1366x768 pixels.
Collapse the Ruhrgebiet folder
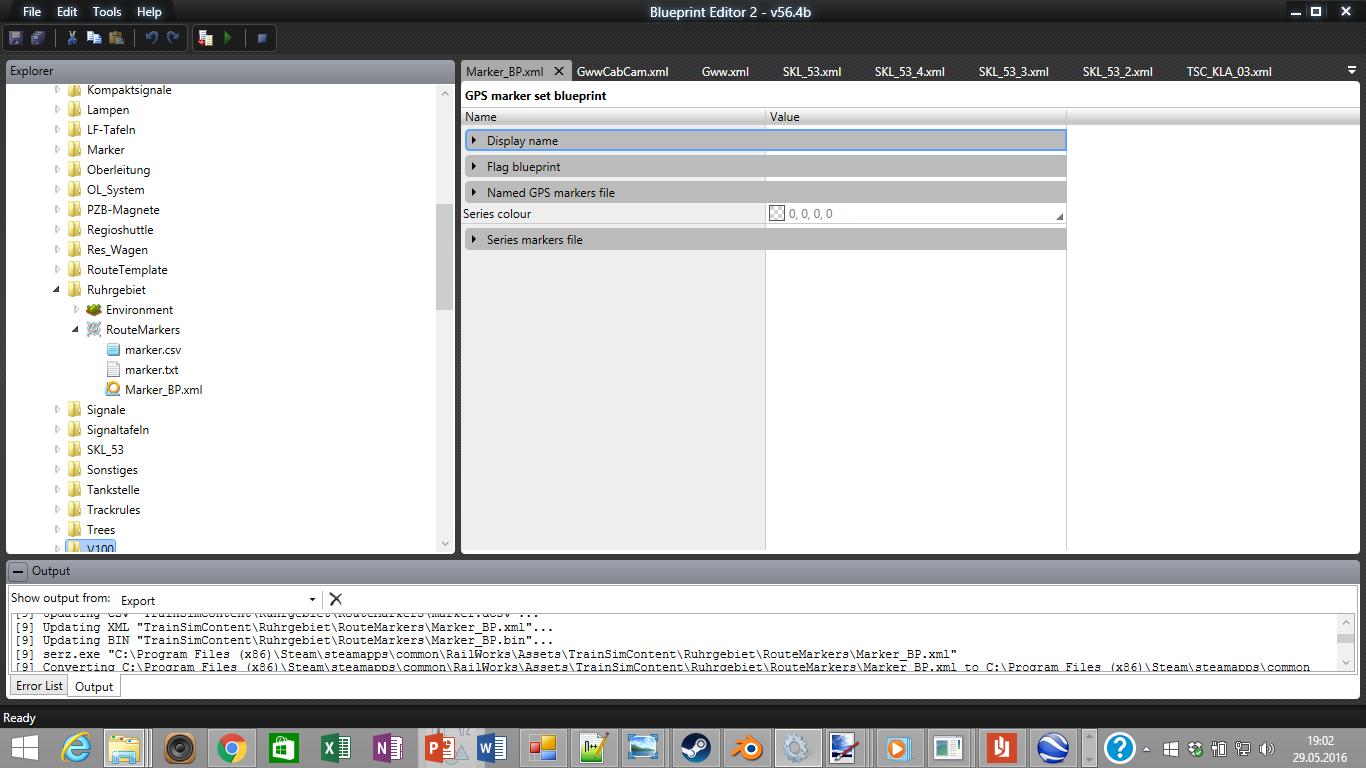57,290
